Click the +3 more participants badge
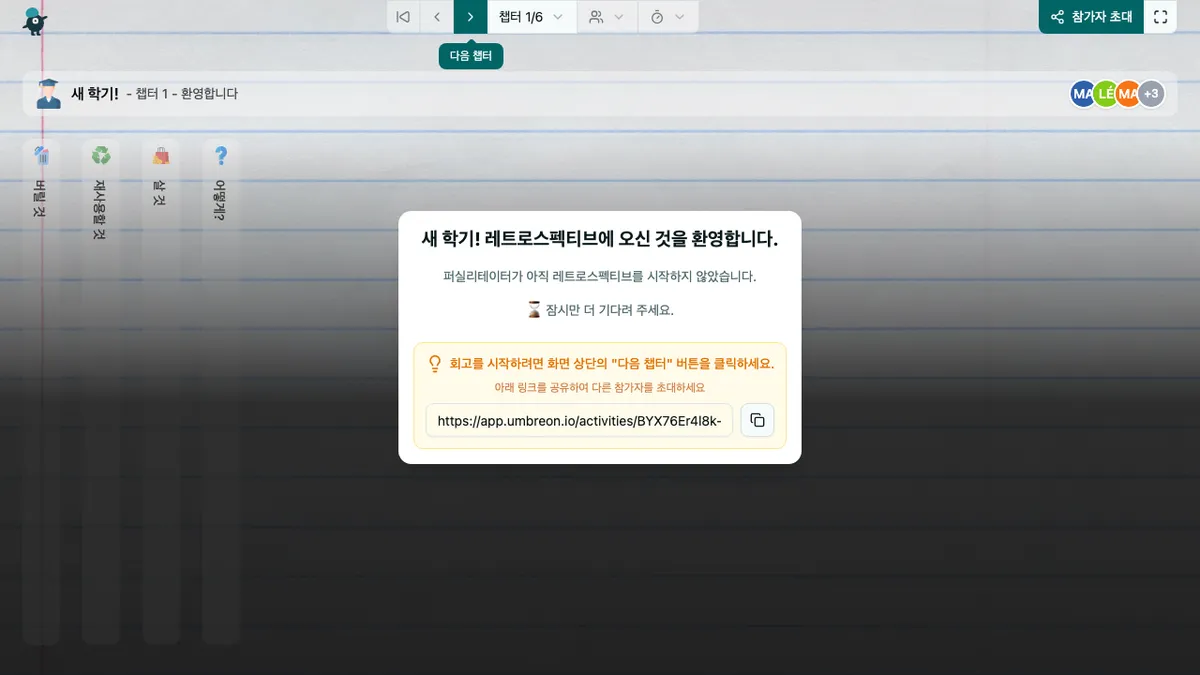This screenshot has height=675, width=1200. point(1151,94)
